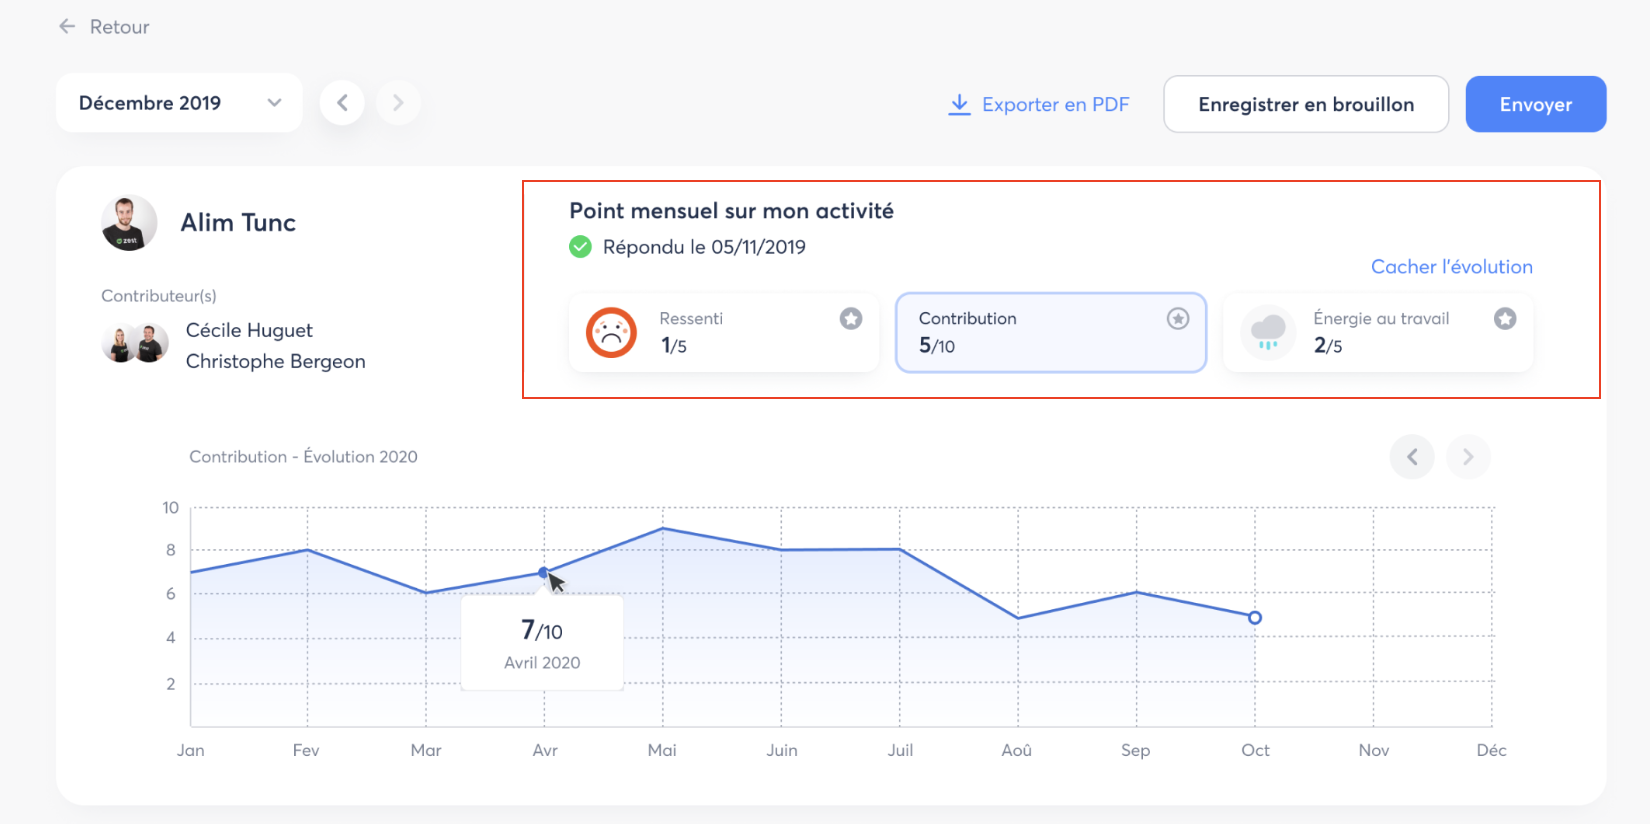Toggle the star on Contribution card
1650x824 pixels.
click(1178, 319)
